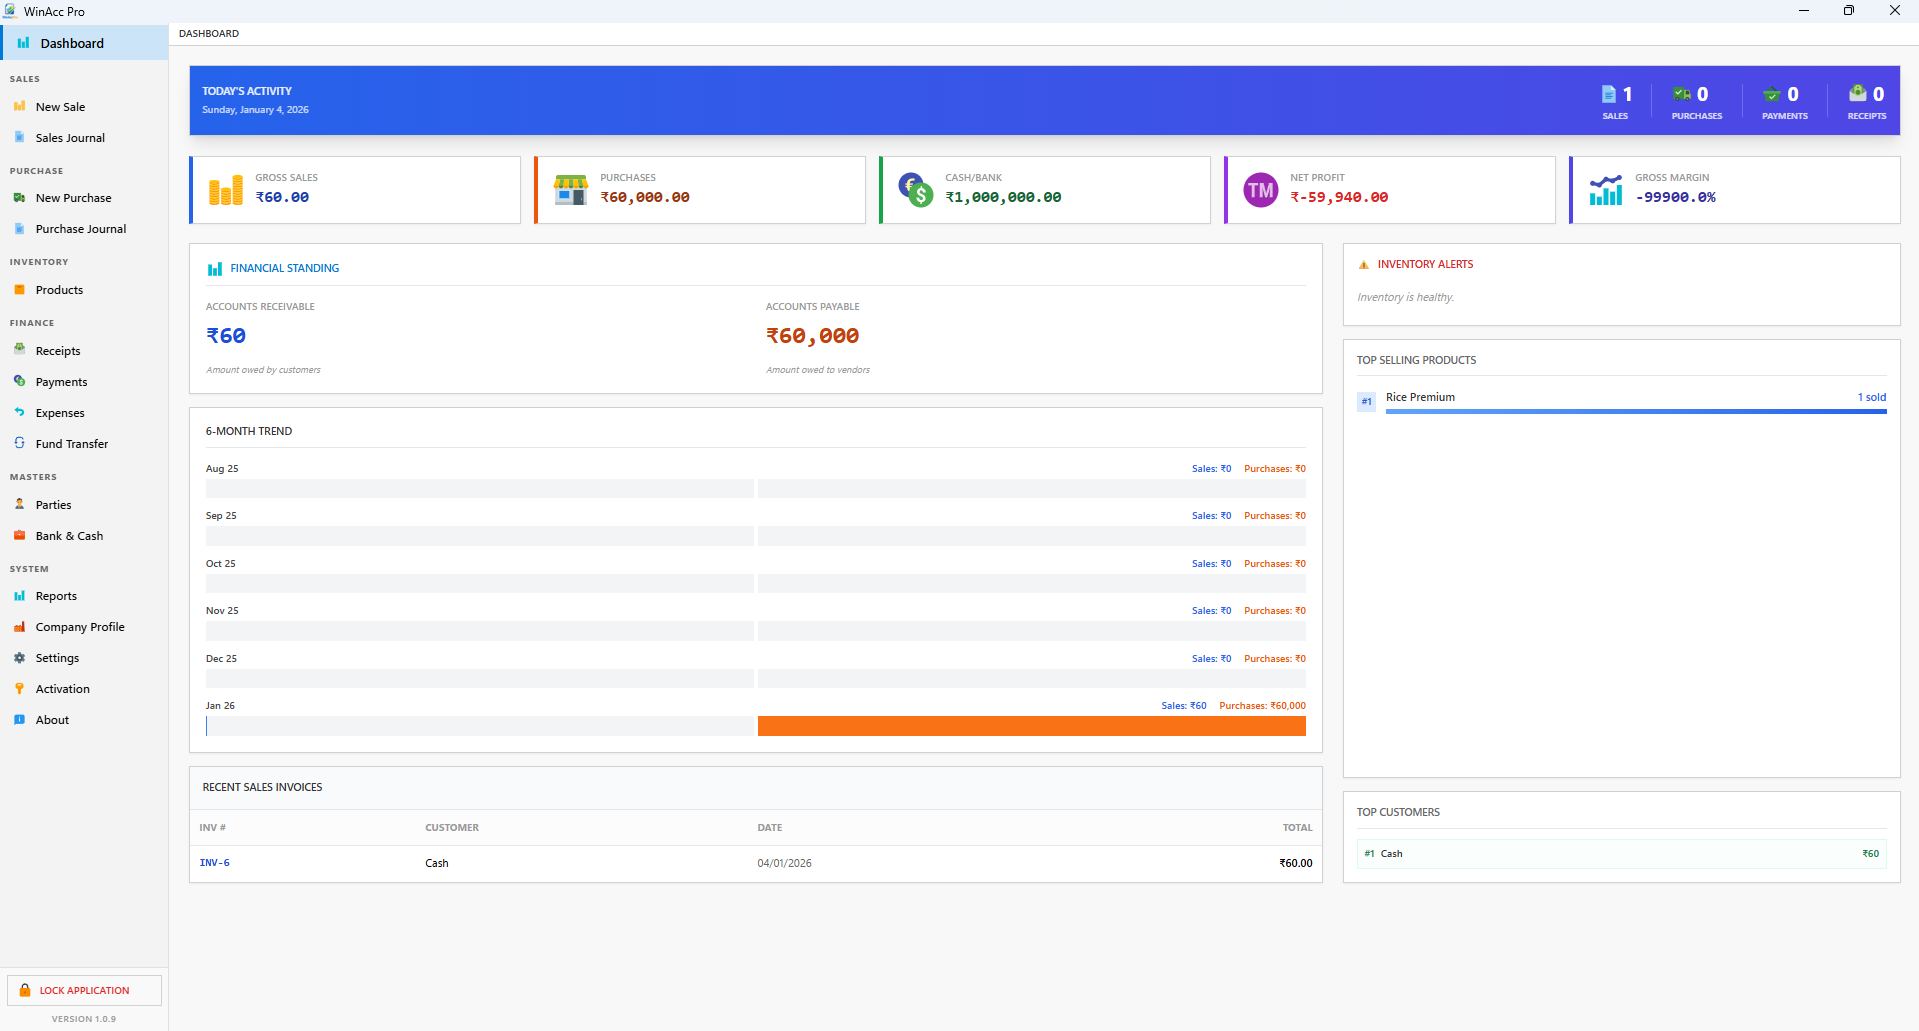Select the Sales Journal icon
Screen dimensions: 1919x1031
(x=20, y=137)
